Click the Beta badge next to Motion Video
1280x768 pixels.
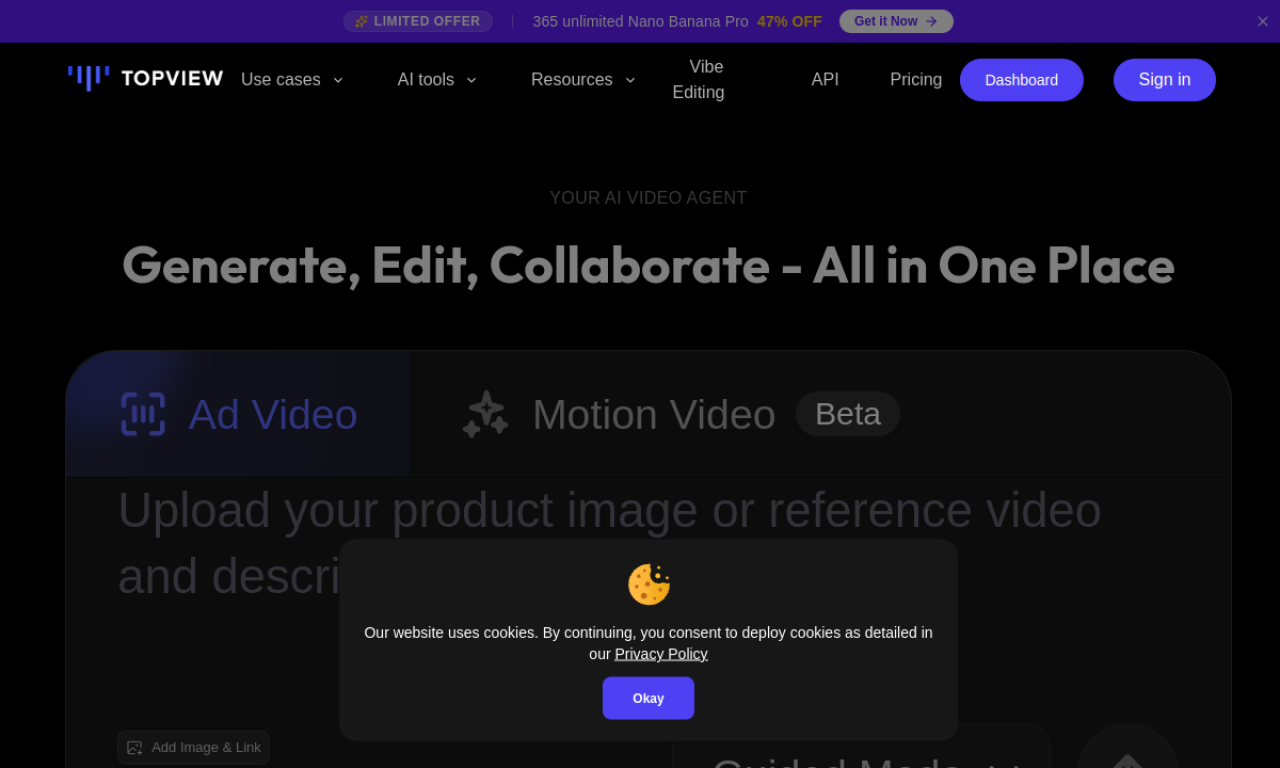pos(847,413)
